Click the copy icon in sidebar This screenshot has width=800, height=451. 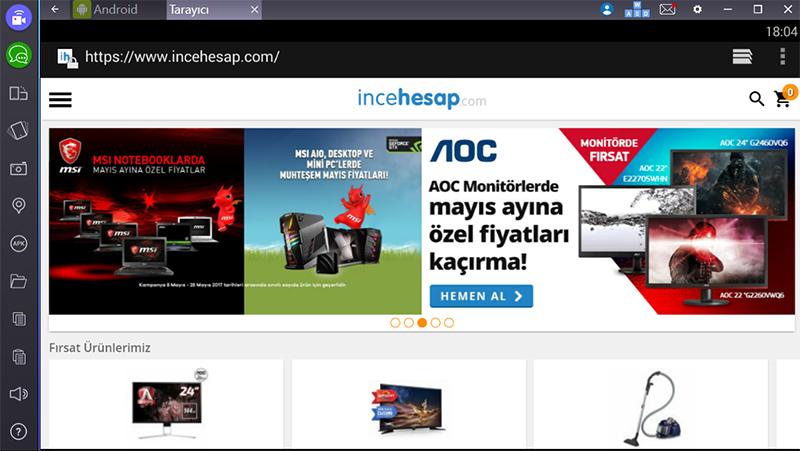18,319
